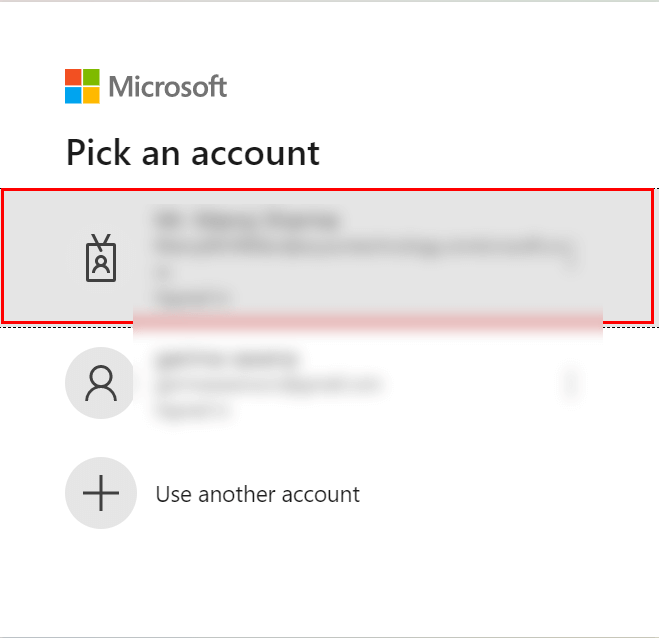
Task: Click the four-color Microsoft logo
Action: pos(82,86)
